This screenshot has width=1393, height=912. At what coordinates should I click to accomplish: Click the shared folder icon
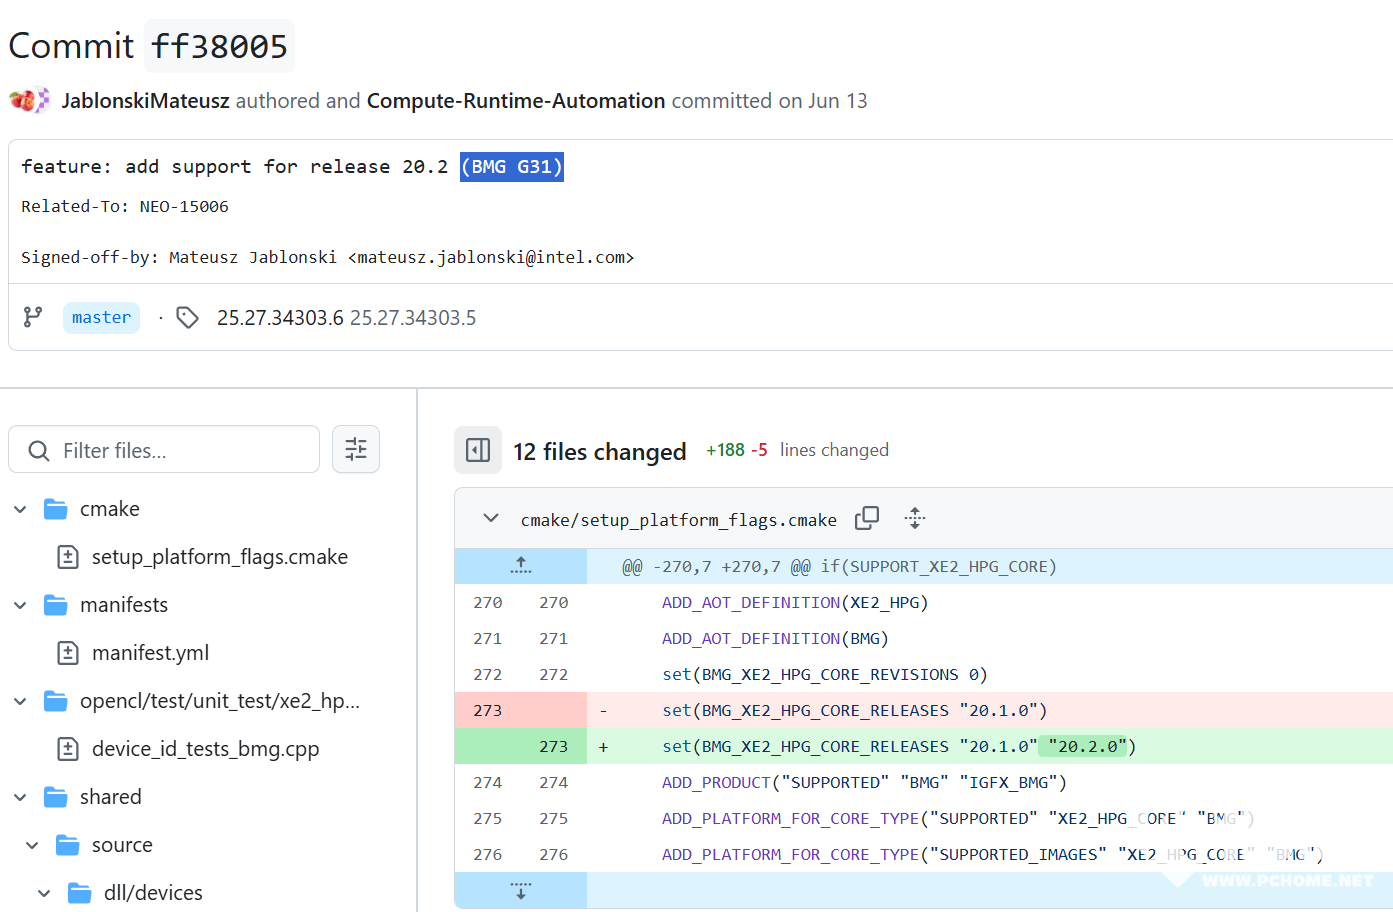pos(56,797)
